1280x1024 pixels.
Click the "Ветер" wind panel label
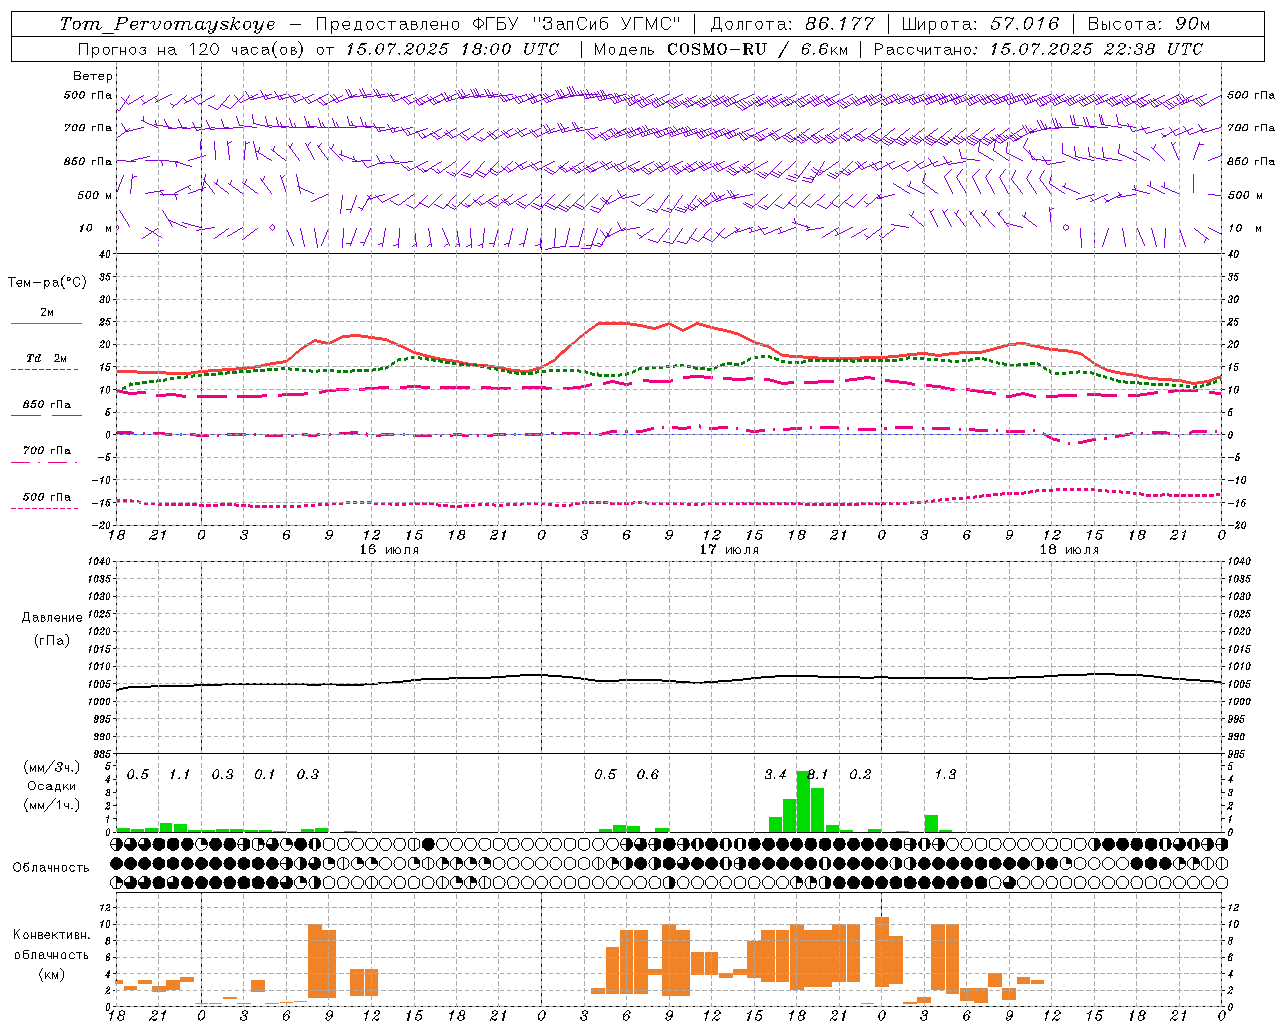(93, 76)
